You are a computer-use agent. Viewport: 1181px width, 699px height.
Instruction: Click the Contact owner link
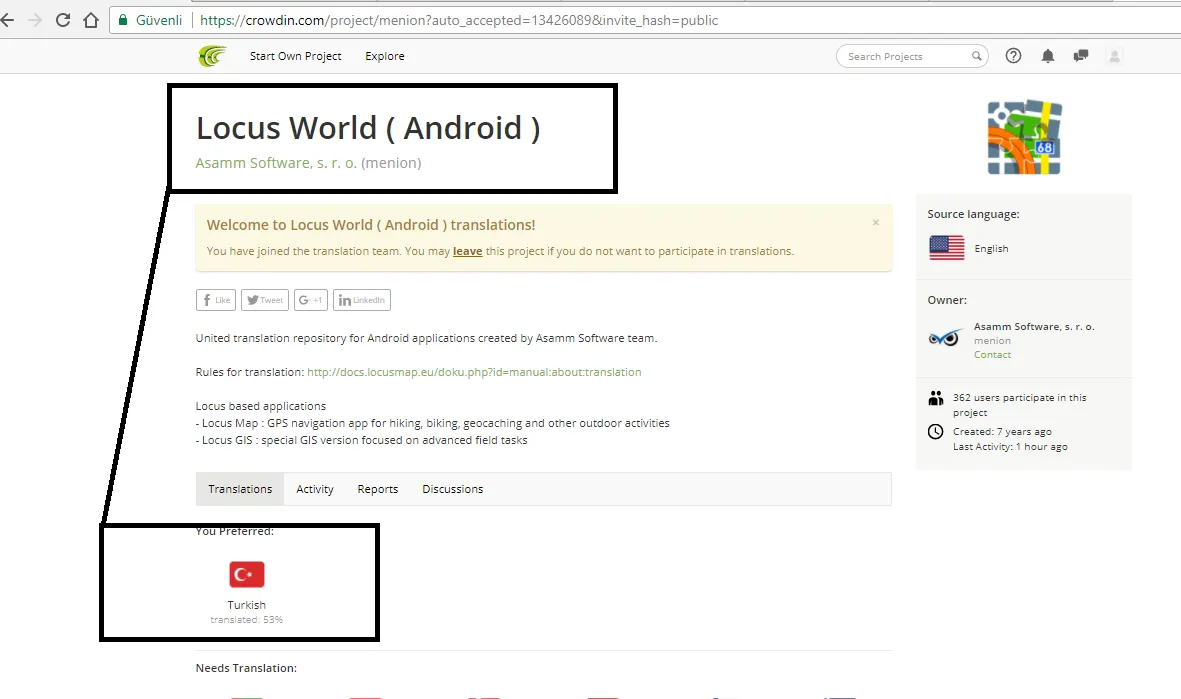coord(993,355)
